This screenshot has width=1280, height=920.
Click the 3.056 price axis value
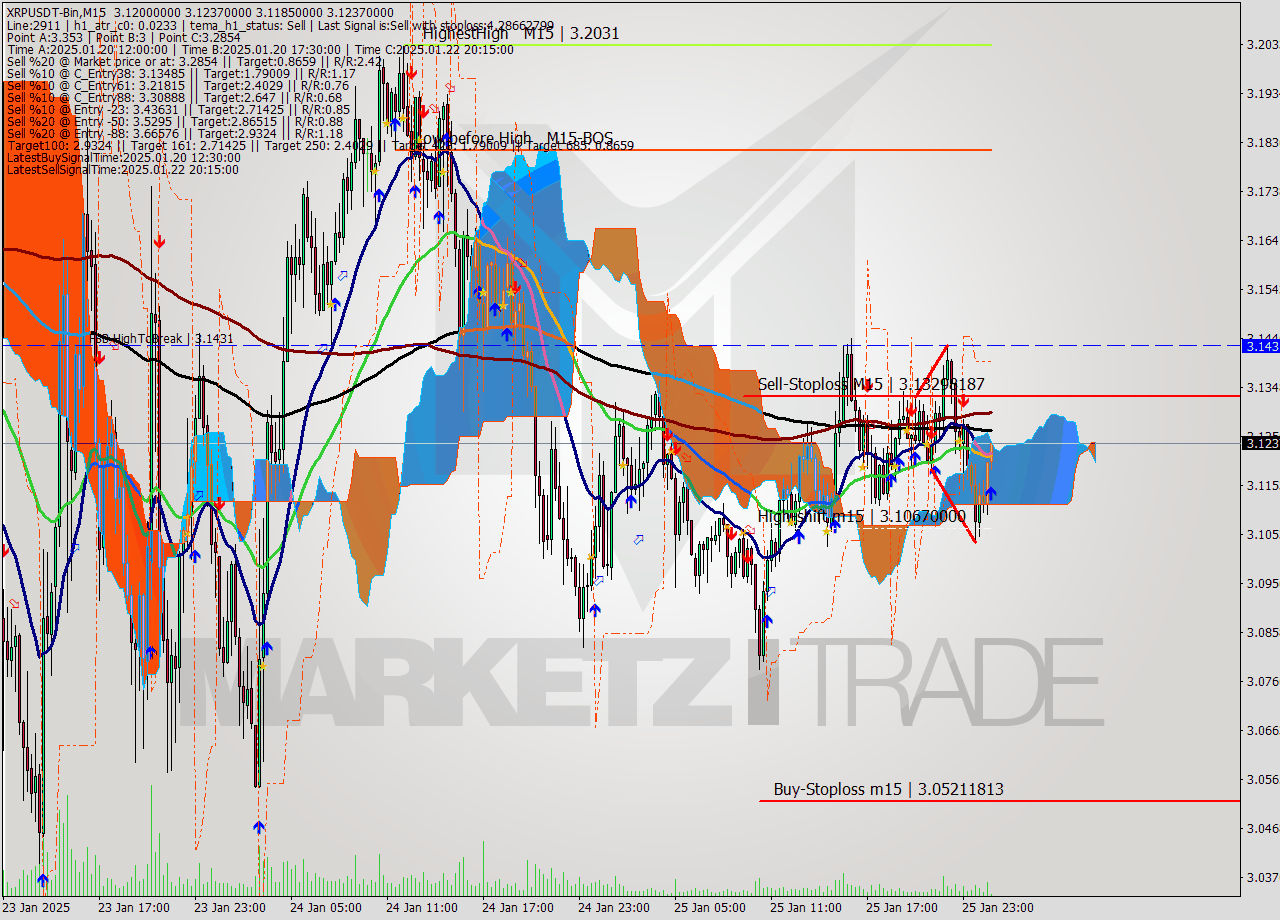pos(1262,779)
